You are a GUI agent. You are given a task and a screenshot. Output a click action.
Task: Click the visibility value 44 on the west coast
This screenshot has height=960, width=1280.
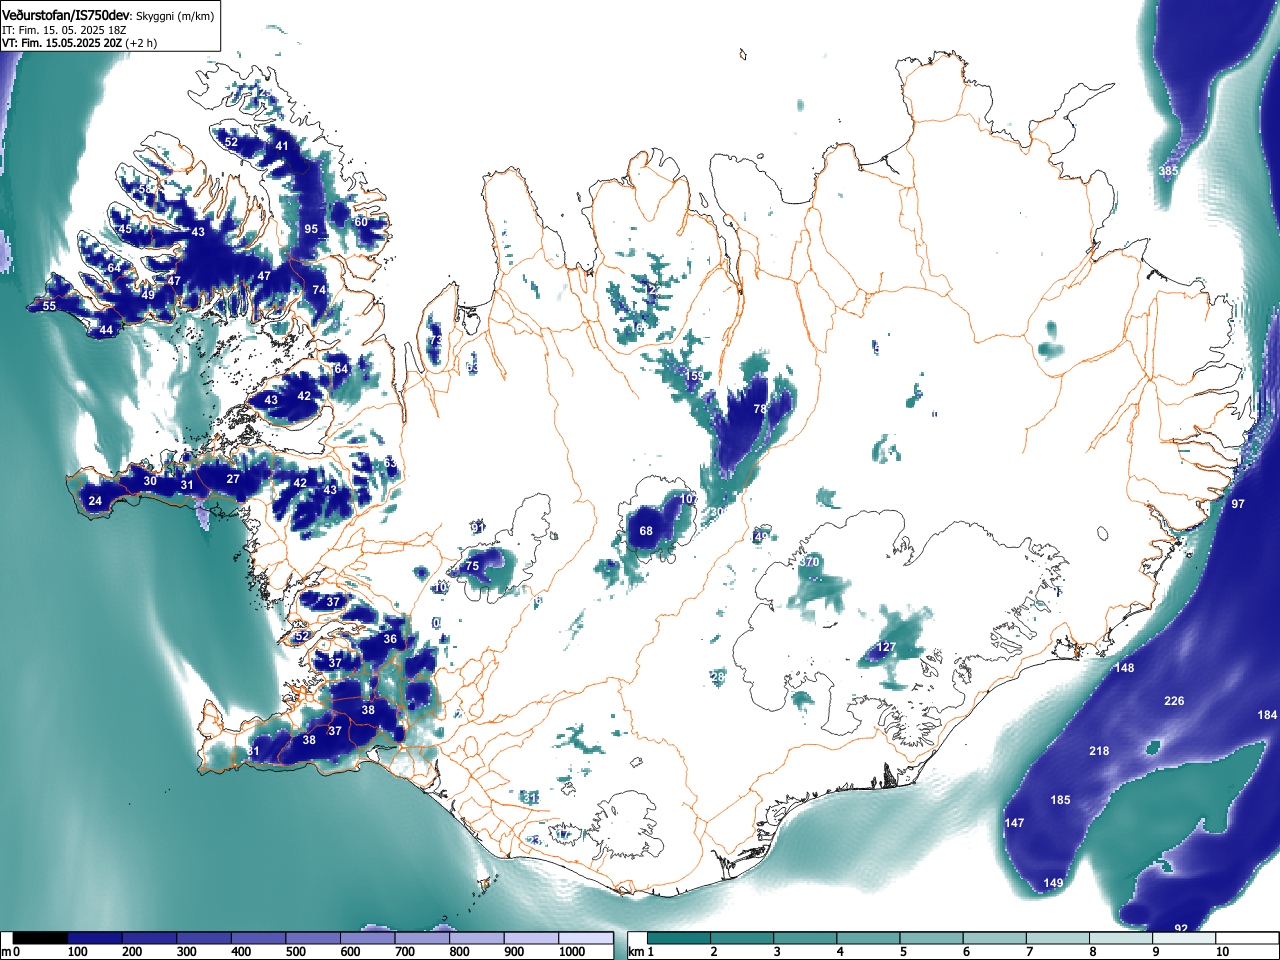point(106,330)
